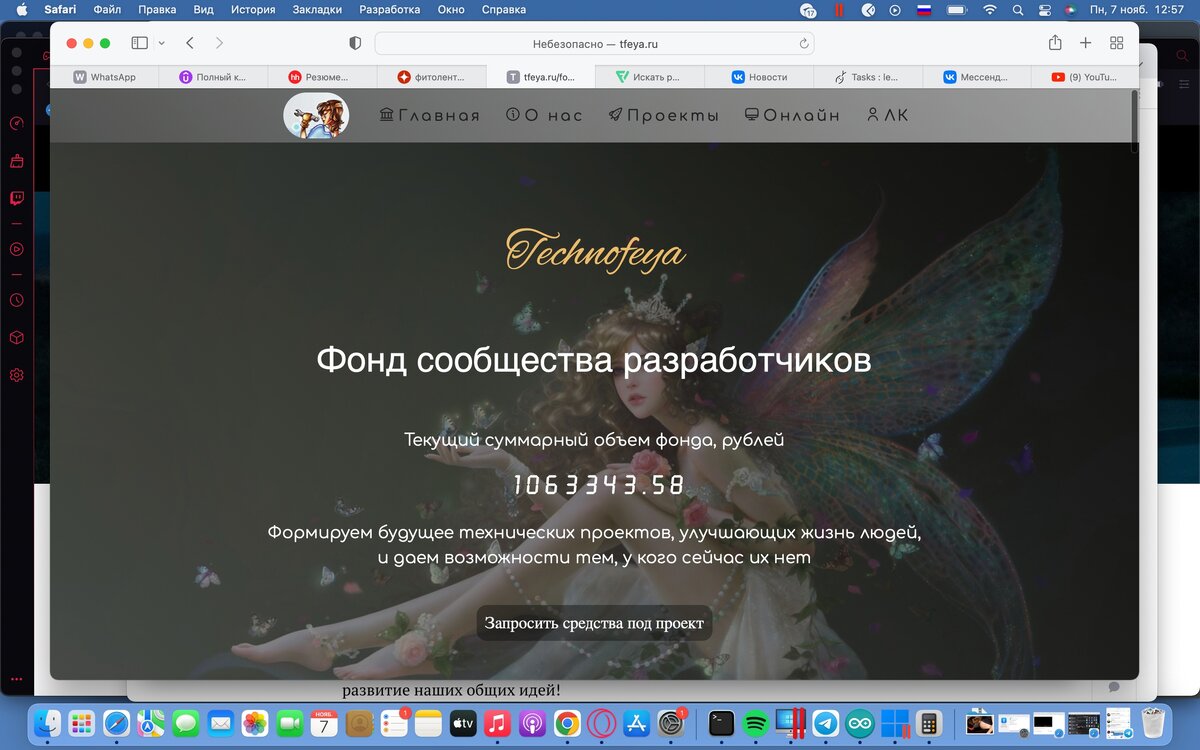This screenshot has height=750, width=1200.
Task: Click the battery status icon
Action: point(957,10)
